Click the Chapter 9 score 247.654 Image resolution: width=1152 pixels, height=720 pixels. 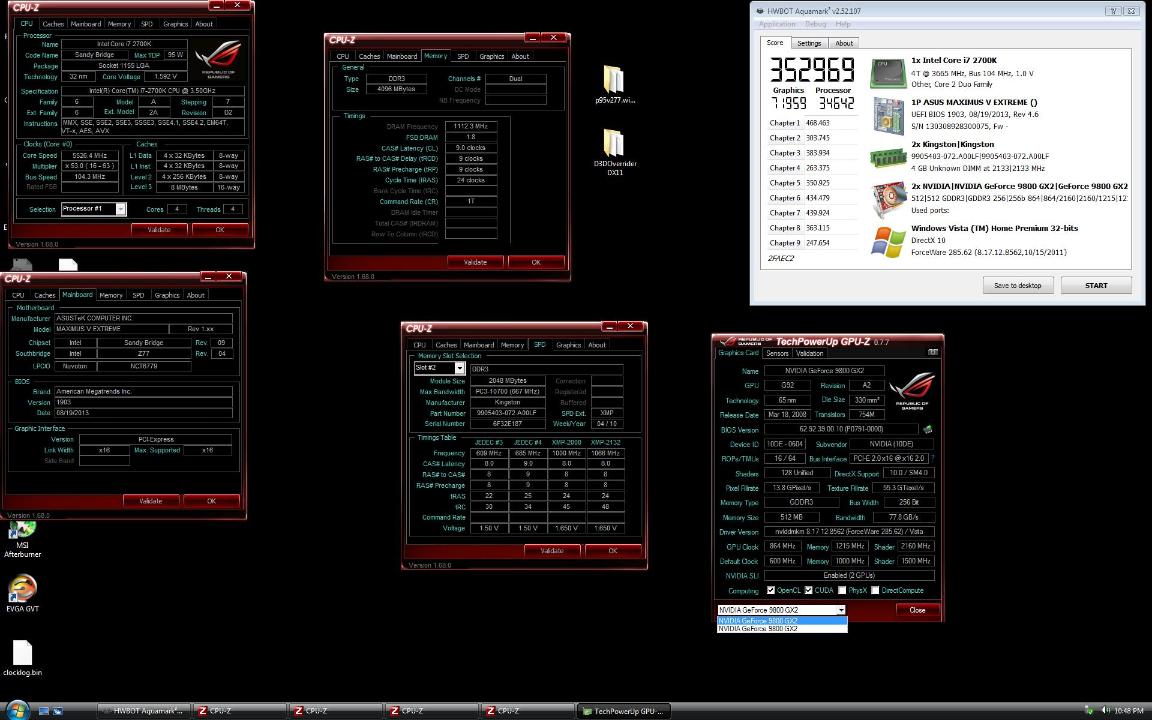pyautogui.click(x=818, y=243)
